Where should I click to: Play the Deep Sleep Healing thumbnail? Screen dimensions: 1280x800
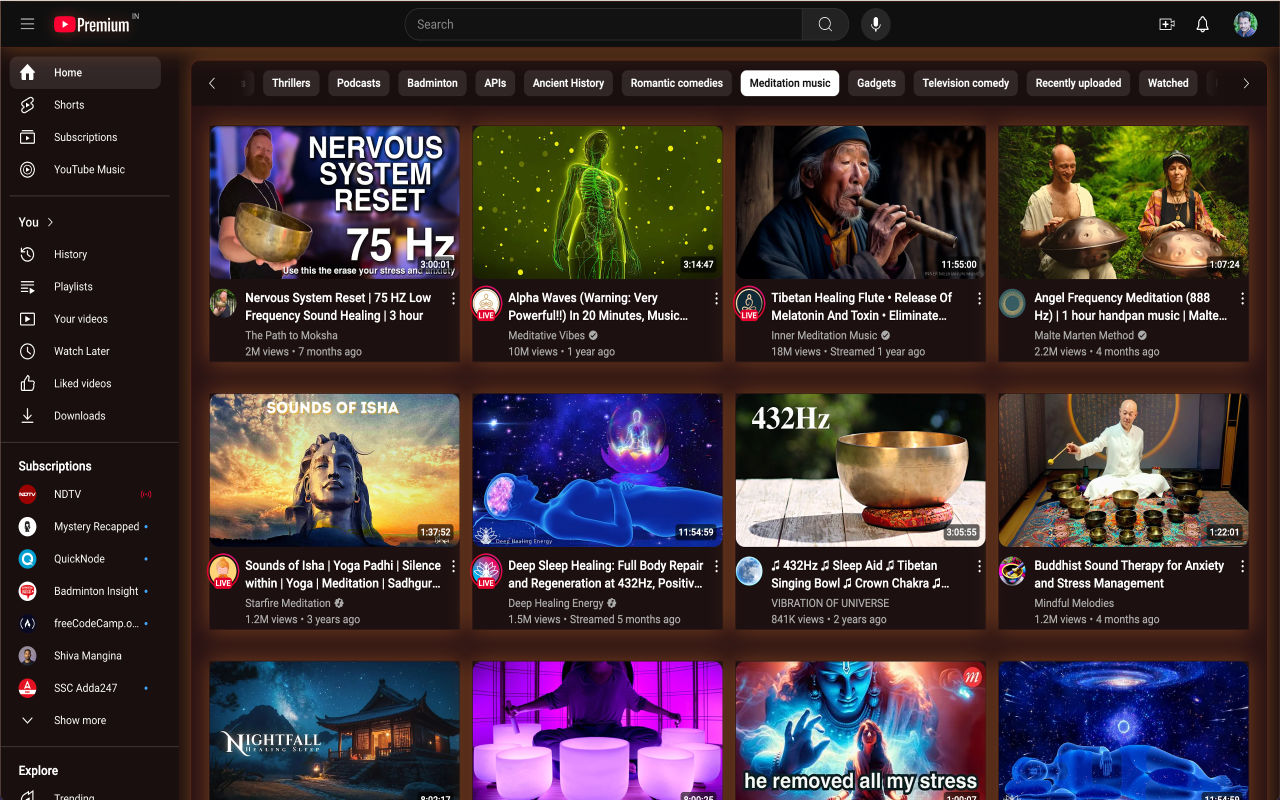pos(597,470)
